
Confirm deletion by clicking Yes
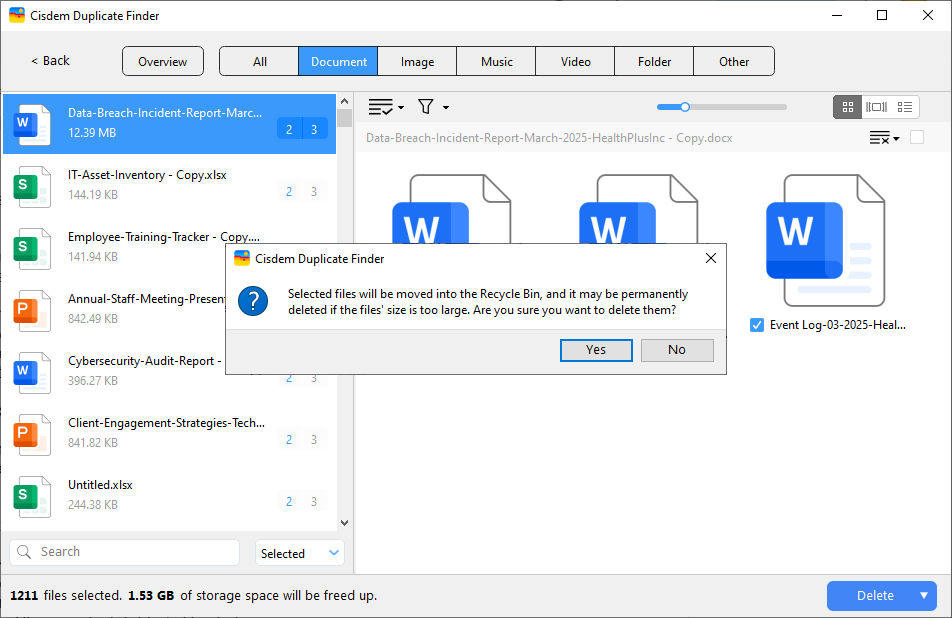(x=596, y=350)
